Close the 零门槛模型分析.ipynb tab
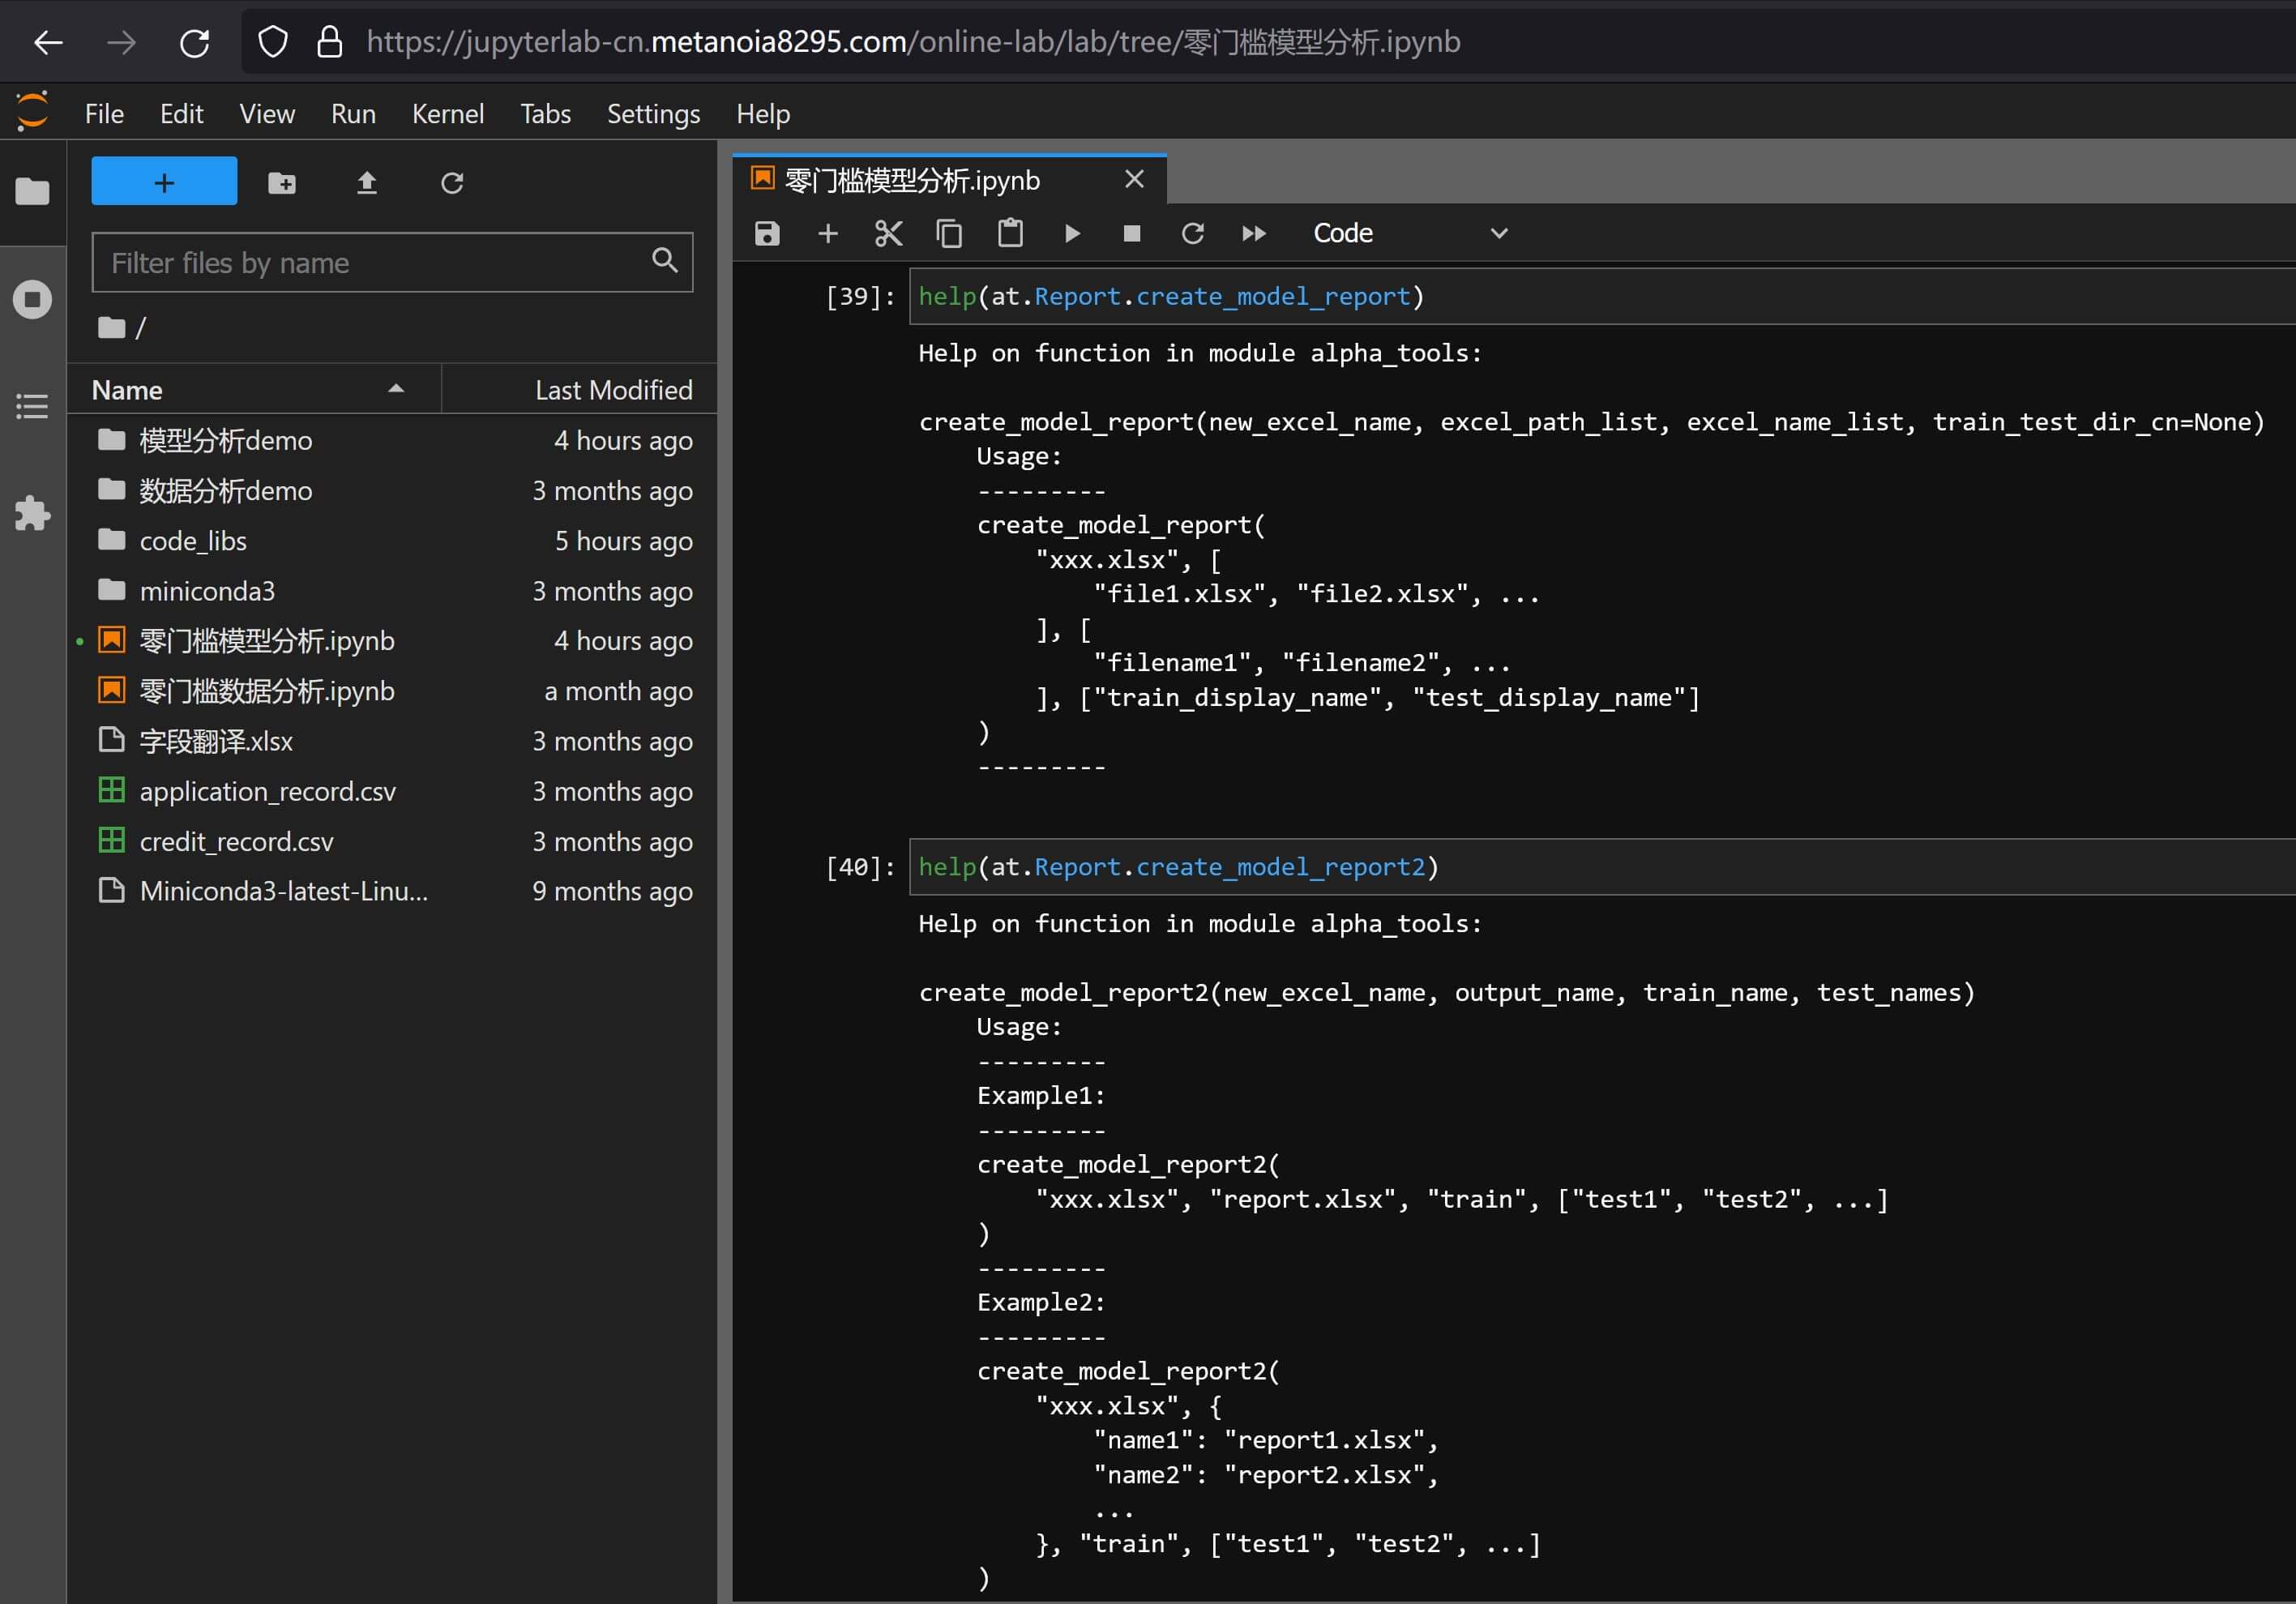Screen dimensions: 2296x1604 [1134, 179]
